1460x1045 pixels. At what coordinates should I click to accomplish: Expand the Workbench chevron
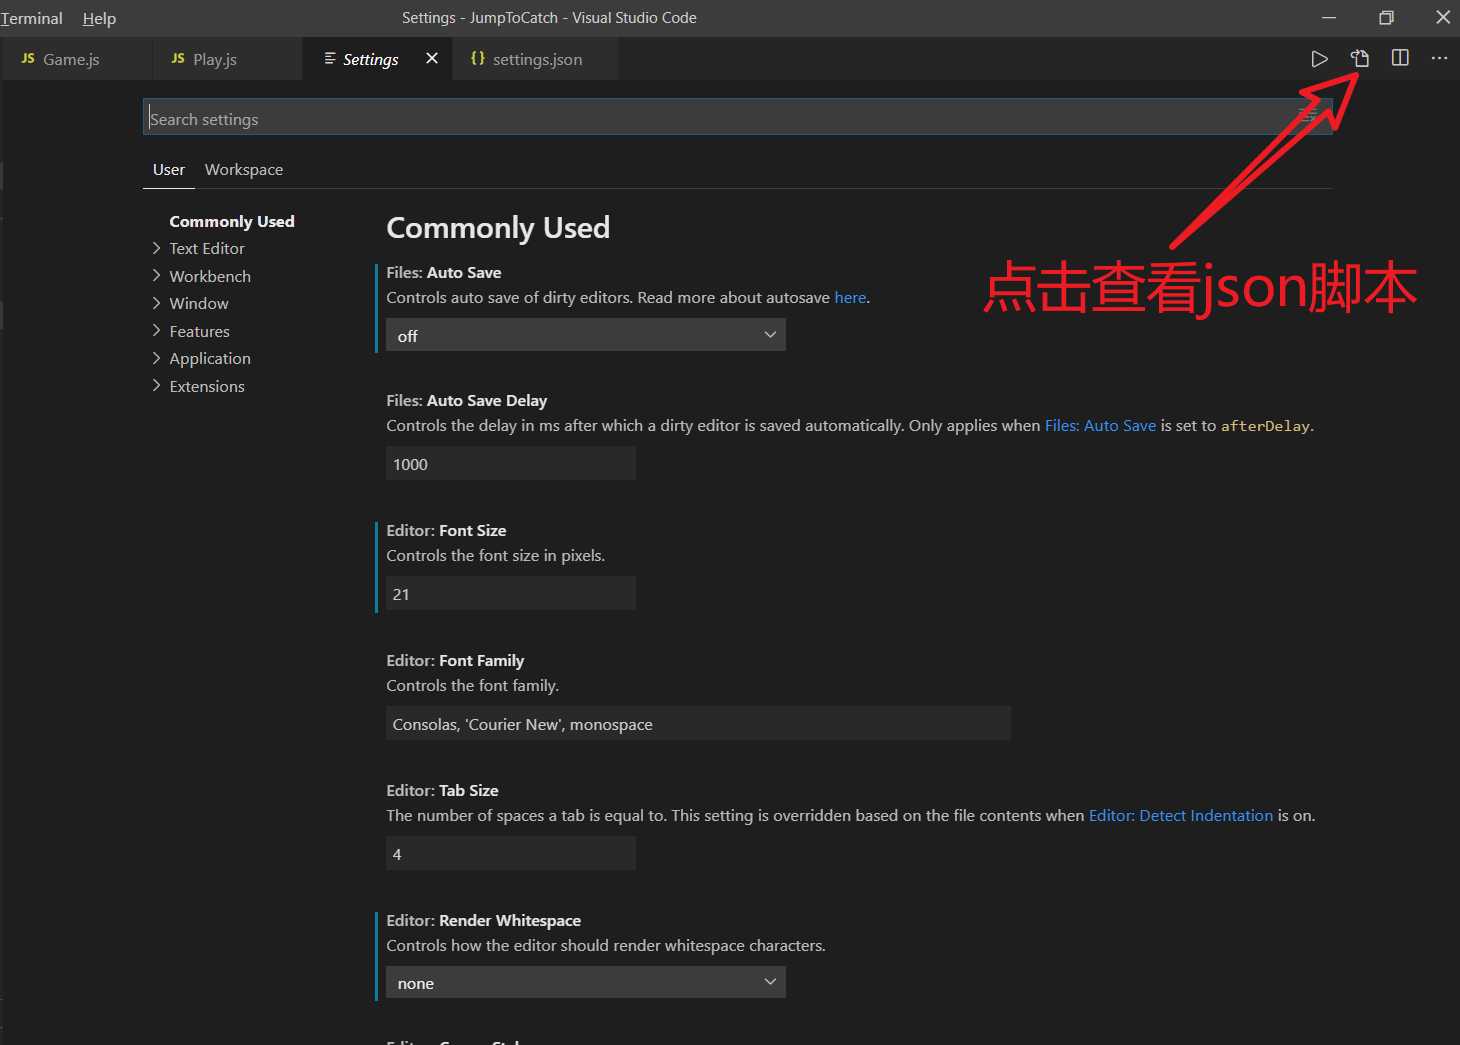pos(156,275)
